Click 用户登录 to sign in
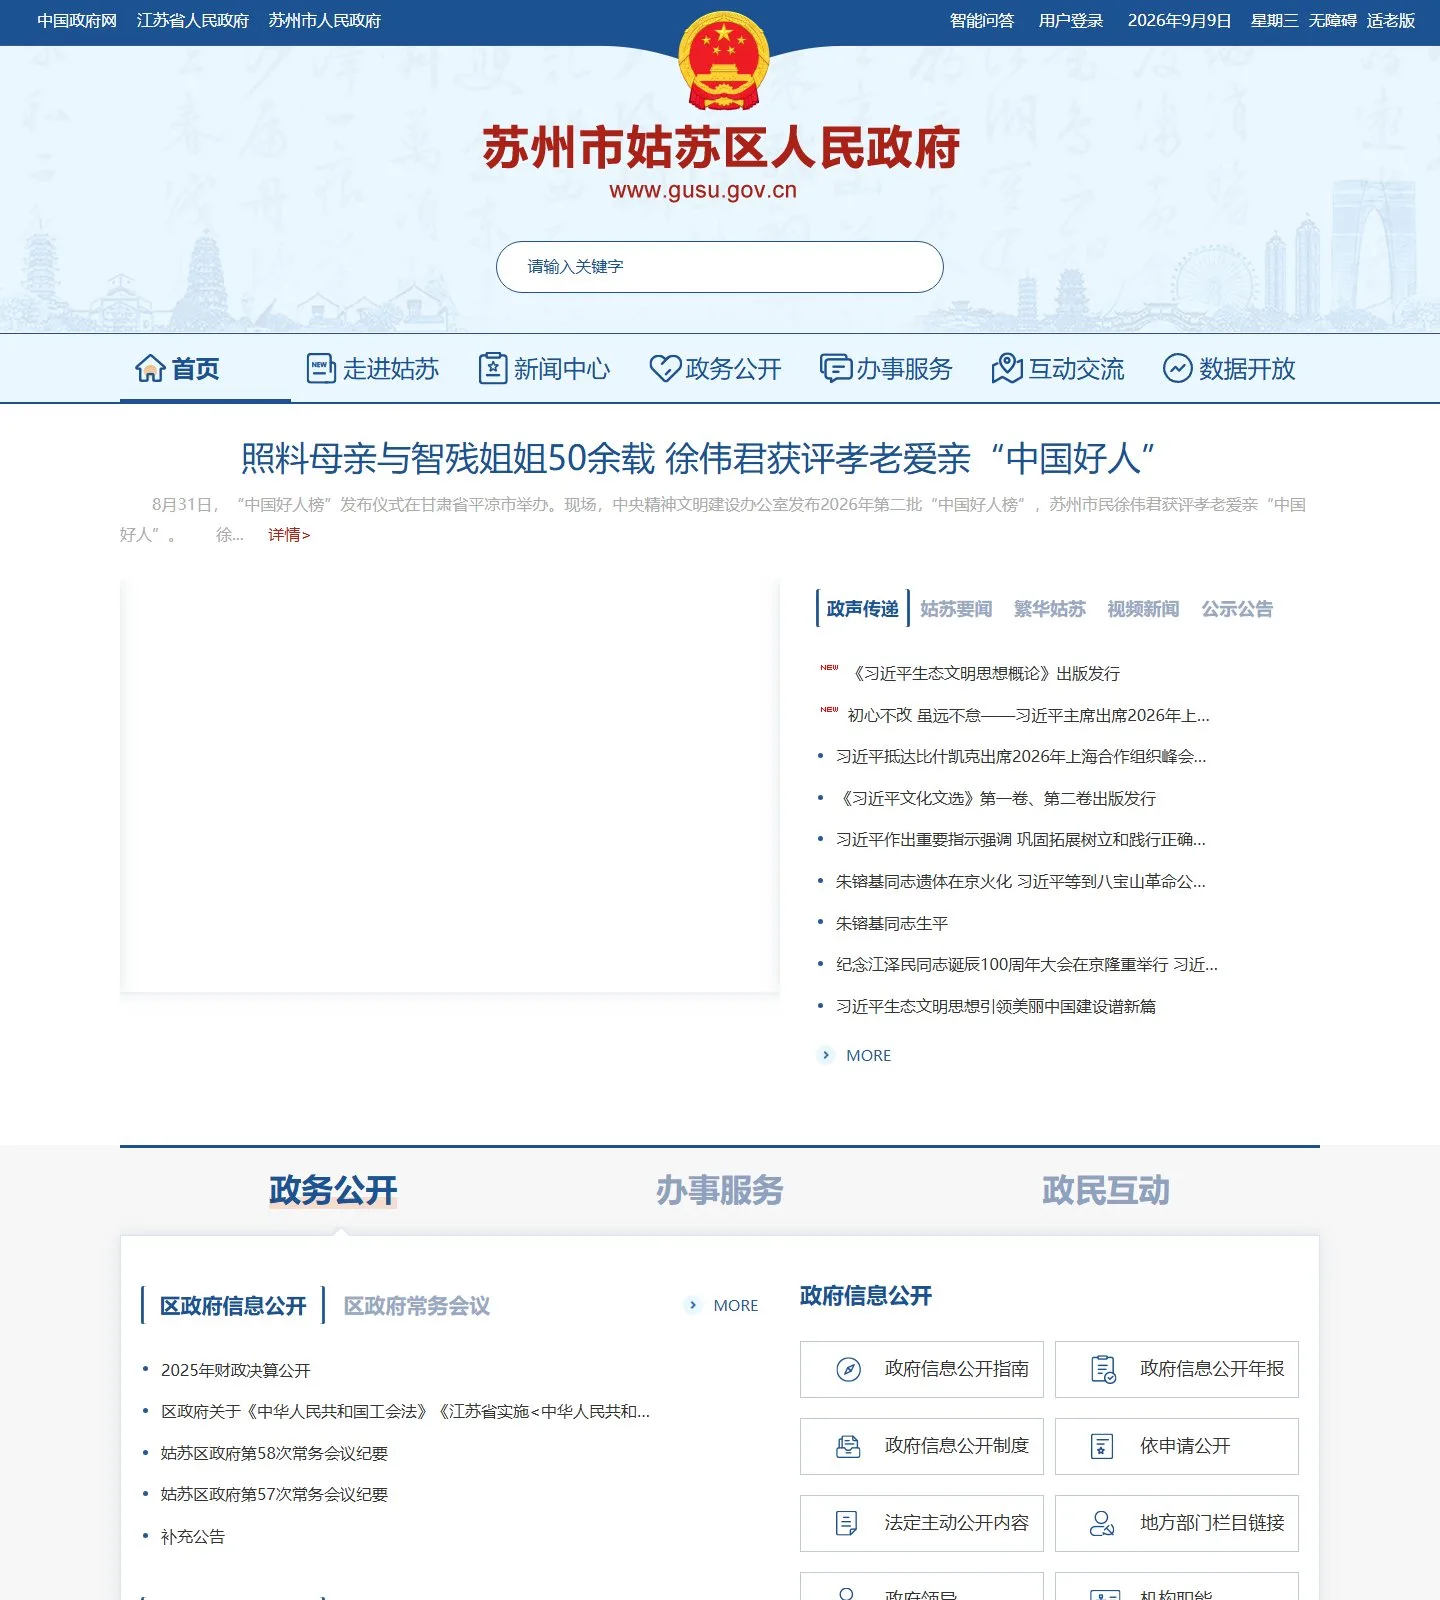The width and height of the screenshot is (1440, 1600). point(1071,21)
